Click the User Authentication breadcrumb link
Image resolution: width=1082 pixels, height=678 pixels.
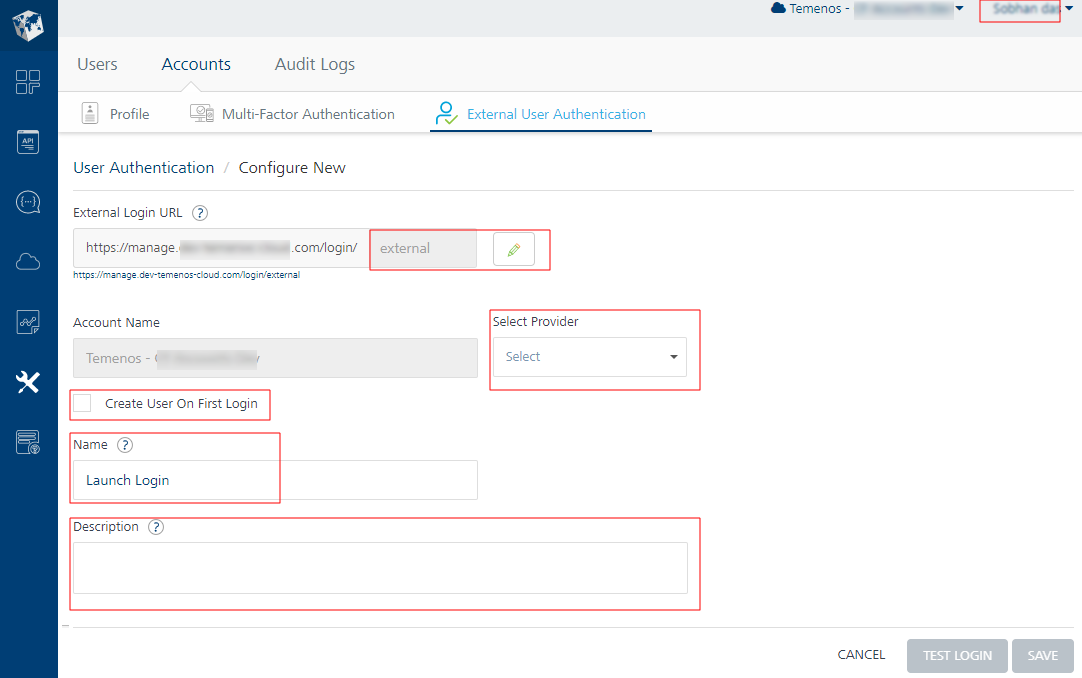coord(144,168)
